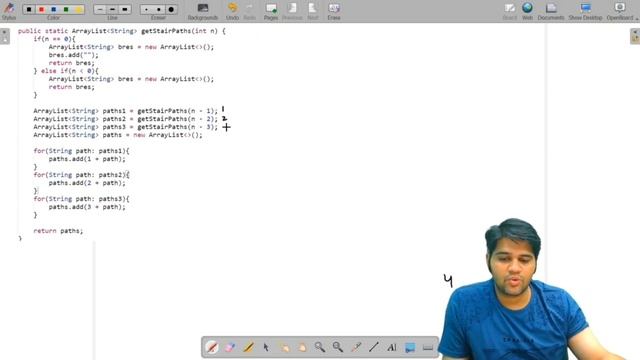Select the Highlighter tool in stylus palette

(248, 347)
